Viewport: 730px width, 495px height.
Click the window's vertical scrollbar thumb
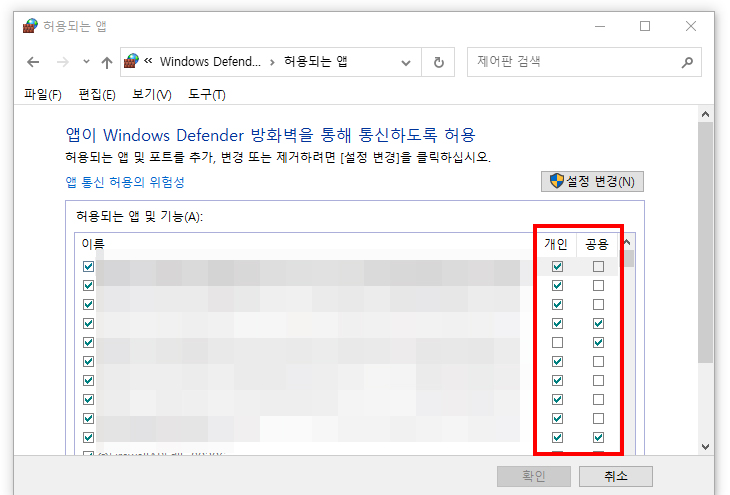click(x=705, y=242)
